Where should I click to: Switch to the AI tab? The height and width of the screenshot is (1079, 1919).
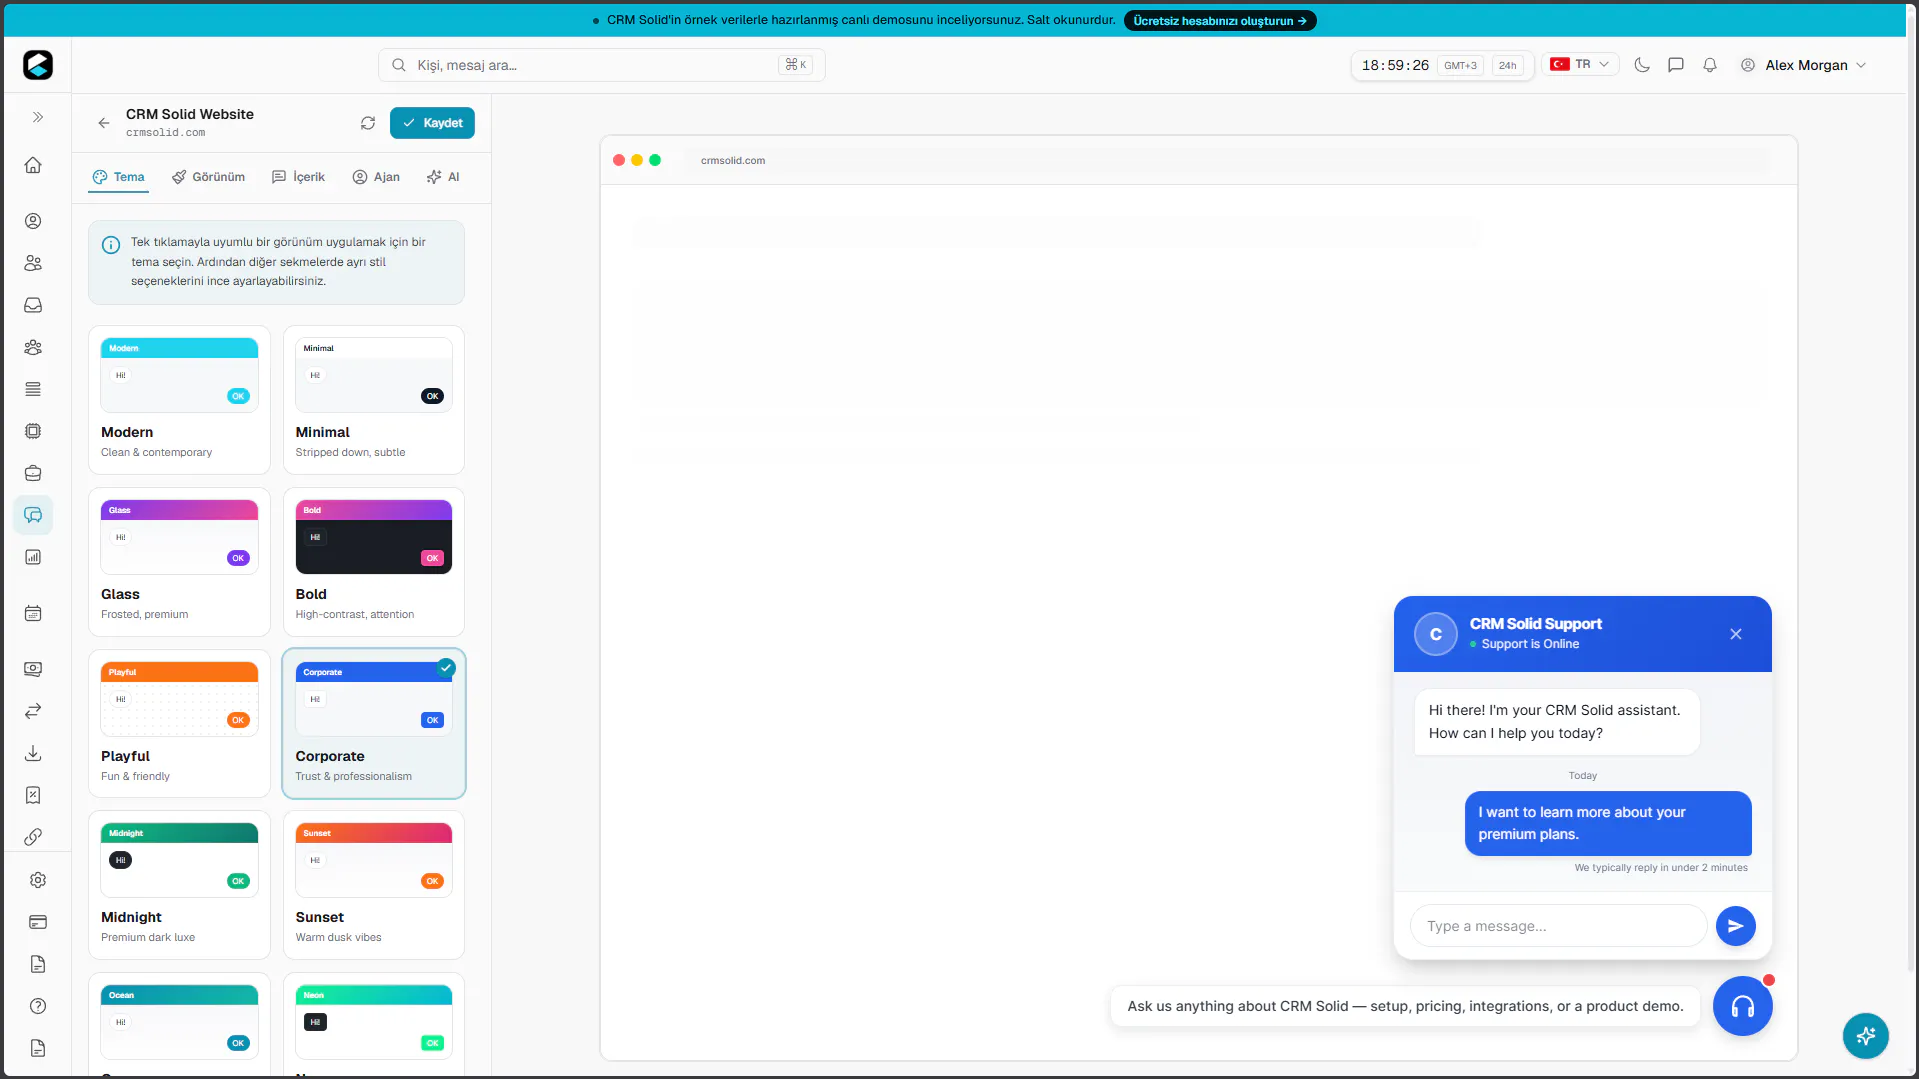(443, 177)
